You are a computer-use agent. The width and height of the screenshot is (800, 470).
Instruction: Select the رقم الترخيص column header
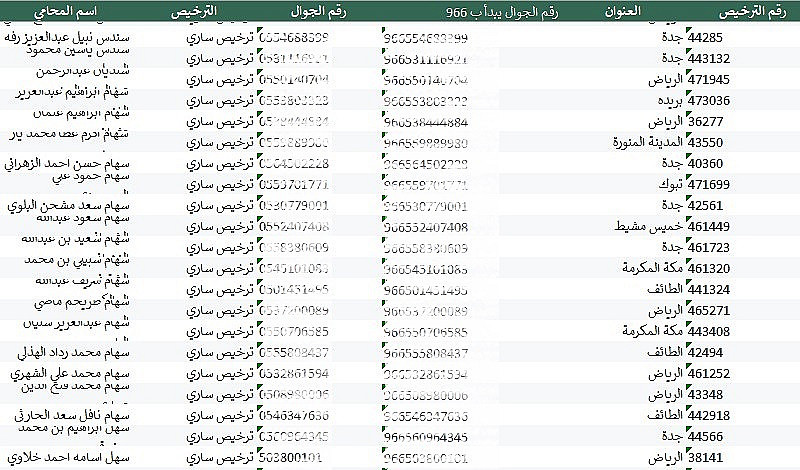click(752, 12)
